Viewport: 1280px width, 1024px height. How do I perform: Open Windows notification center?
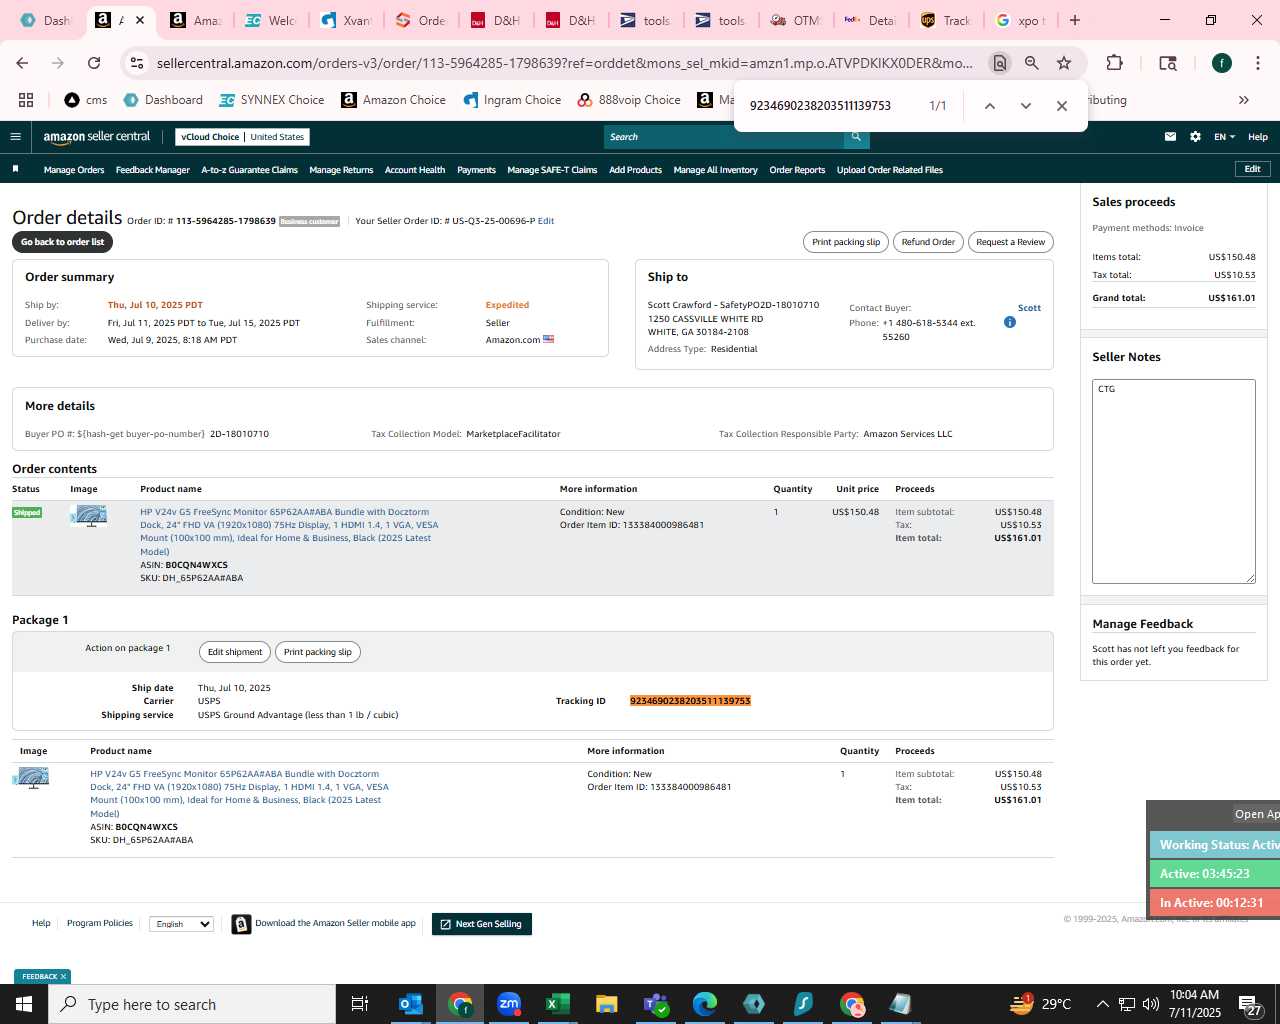point(1251,1004)
